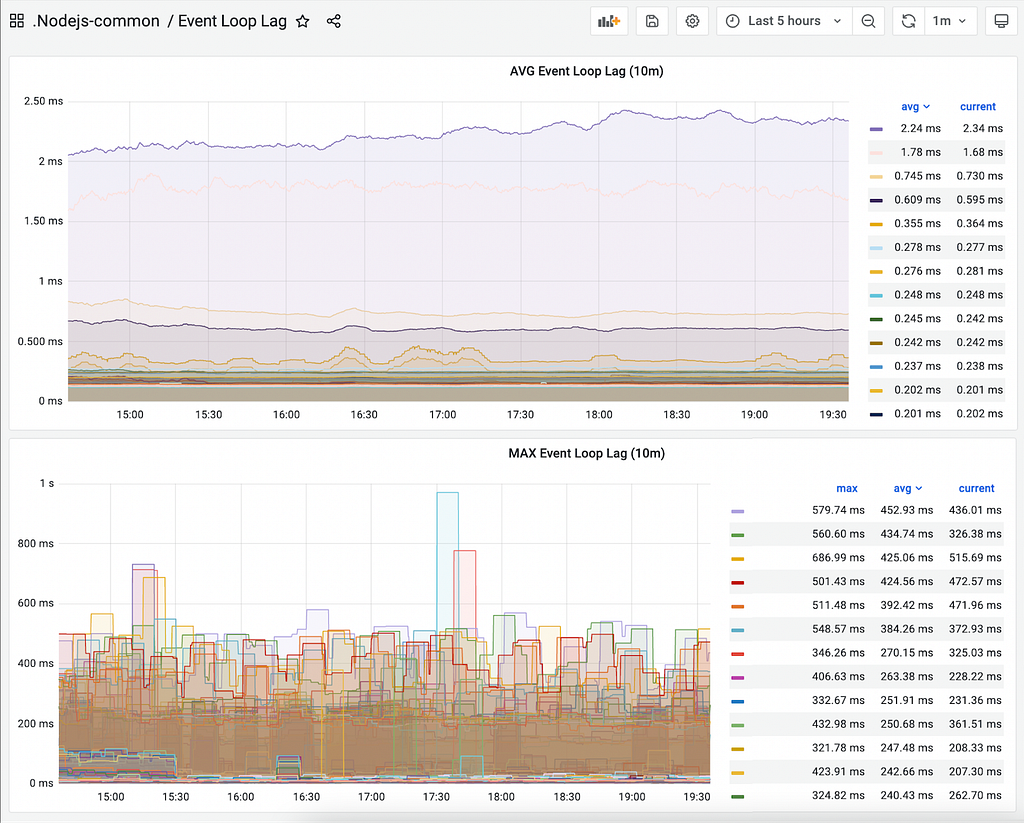Screen dimensions: 1024x823
Task: Zoom out the time range
Action: coord(868,21)
